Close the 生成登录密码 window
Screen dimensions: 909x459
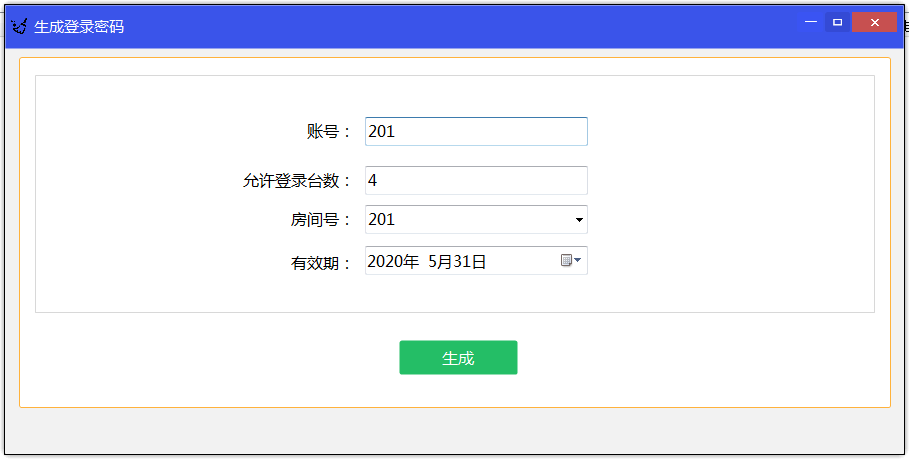[x=874, y=22]
